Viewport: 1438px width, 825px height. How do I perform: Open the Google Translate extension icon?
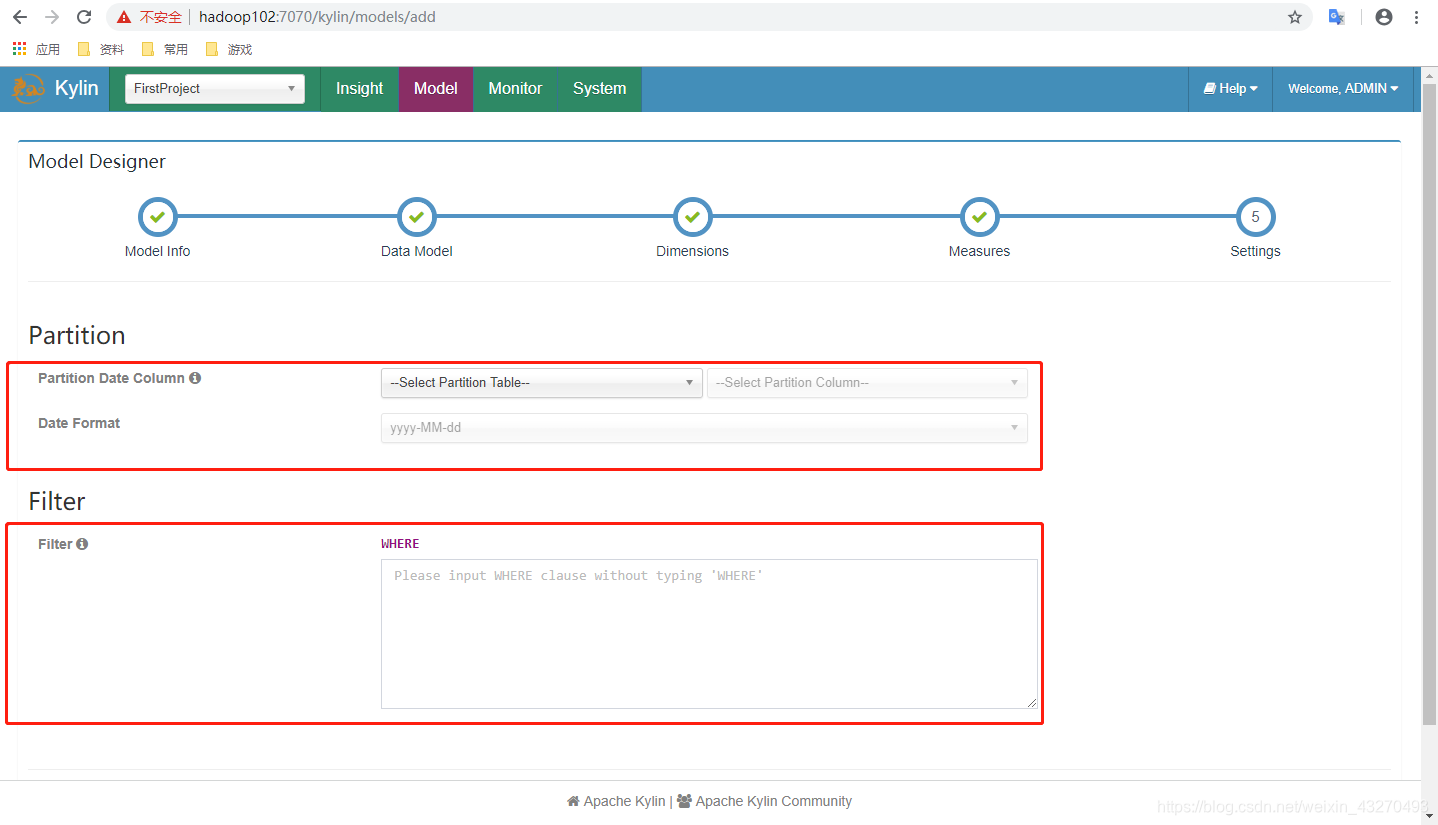[1336, 17]
